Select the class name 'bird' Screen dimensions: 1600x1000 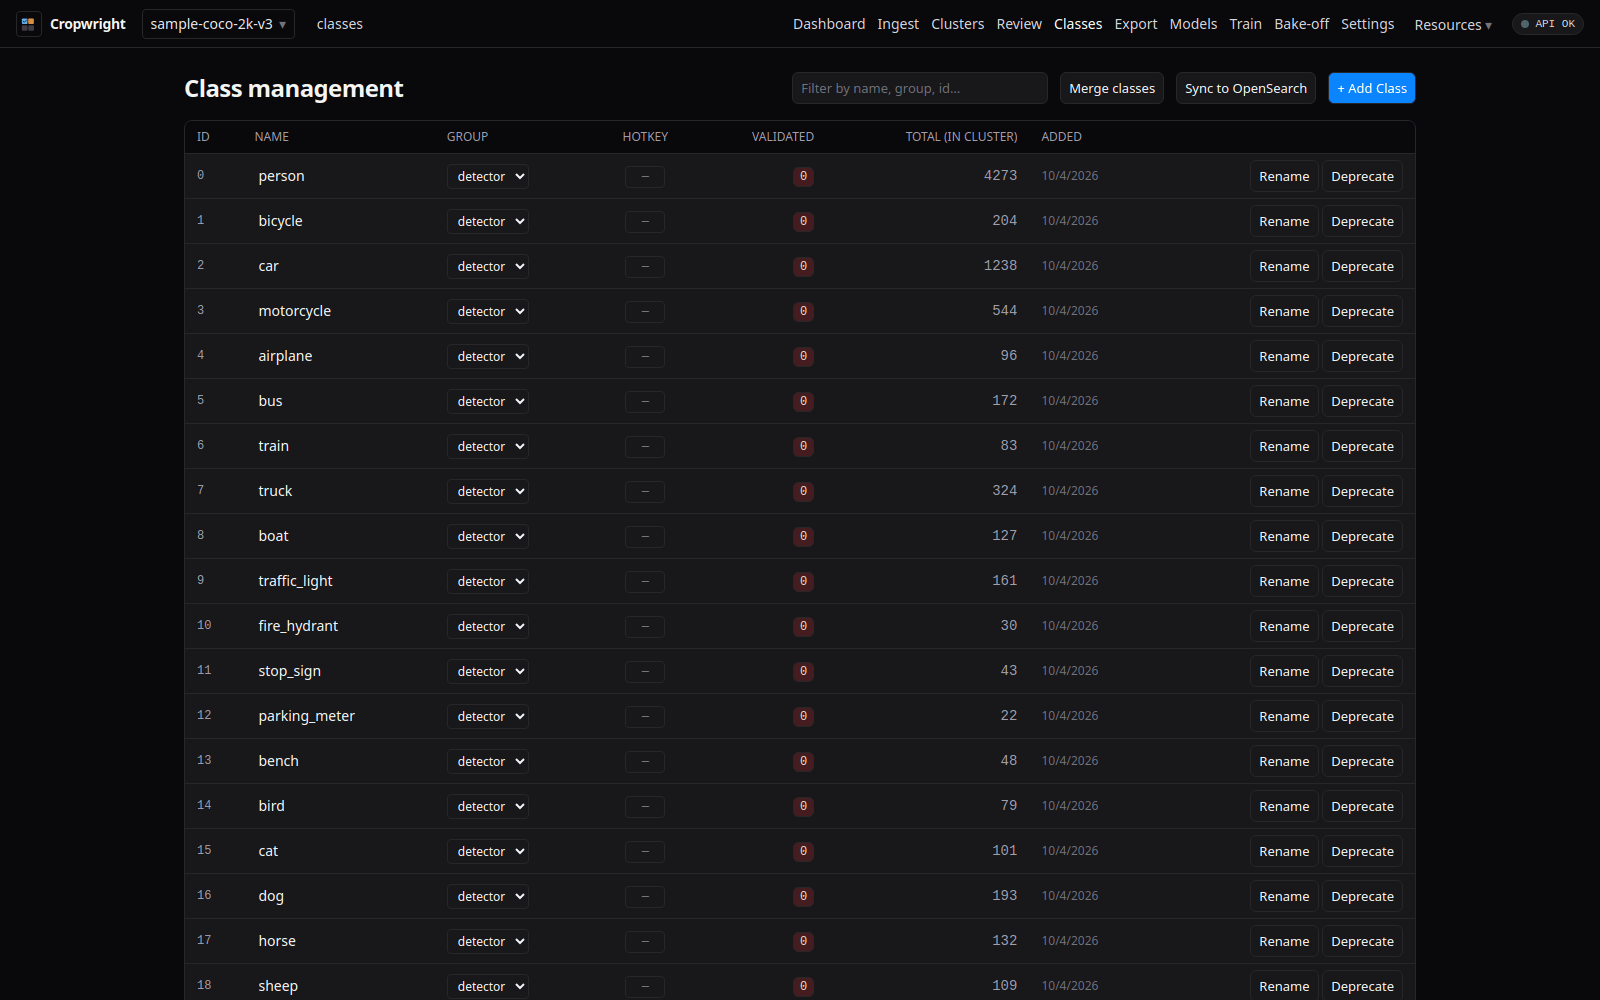click(x=271, y=806)
